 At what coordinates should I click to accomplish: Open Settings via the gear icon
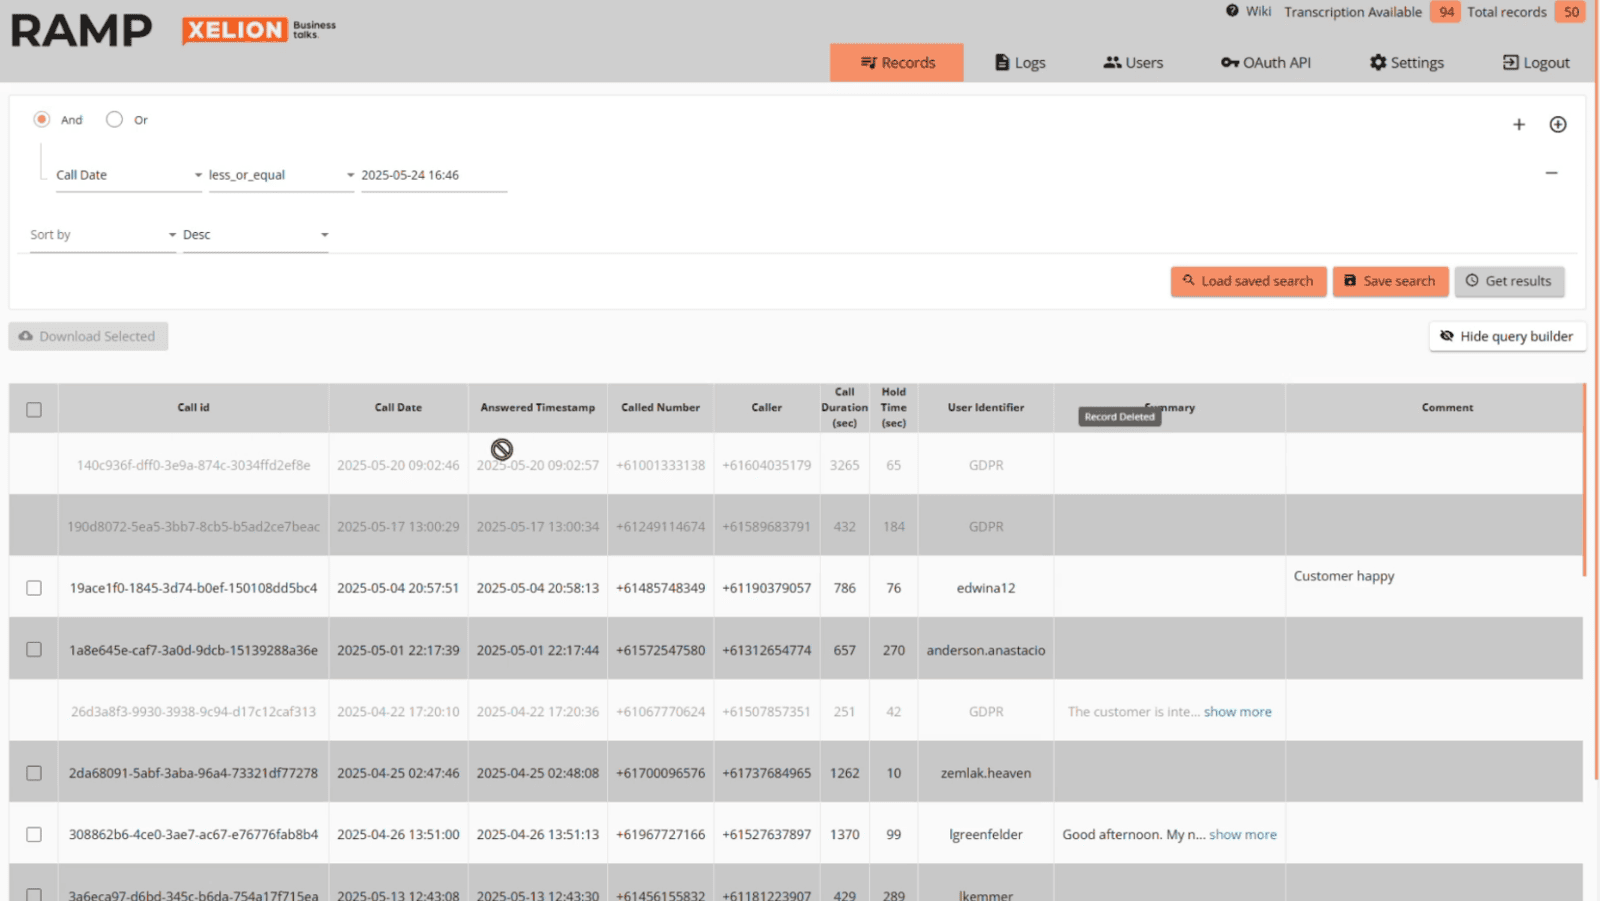tap(1378, 62)
